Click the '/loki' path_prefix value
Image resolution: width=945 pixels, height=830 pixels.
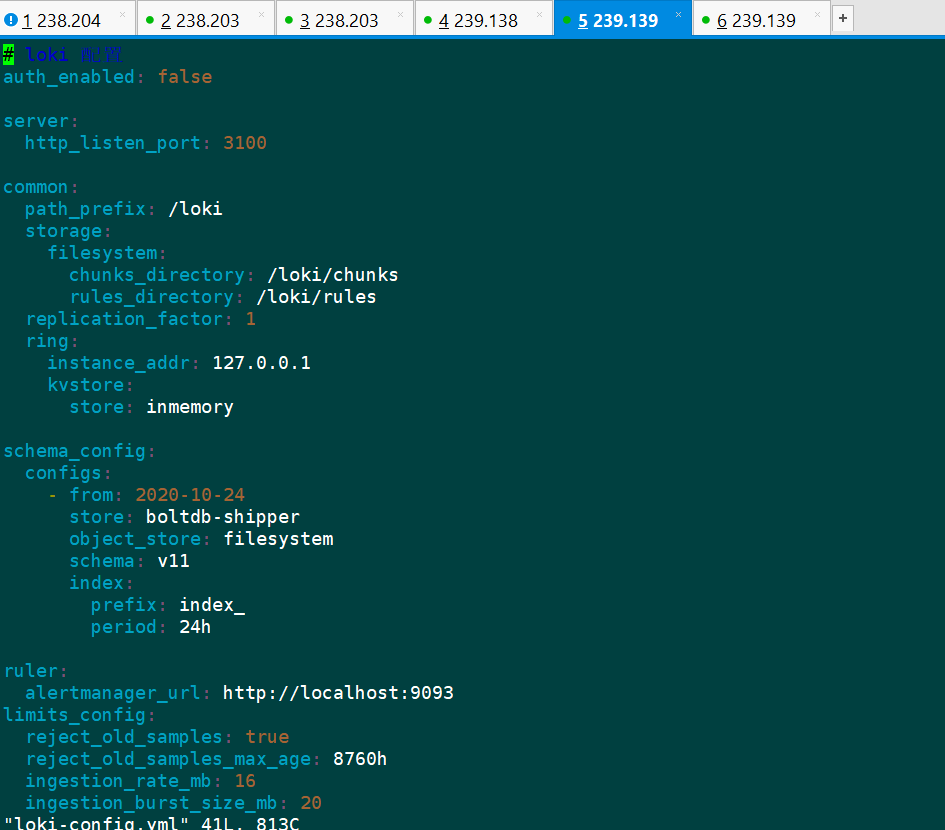point(195,209)
